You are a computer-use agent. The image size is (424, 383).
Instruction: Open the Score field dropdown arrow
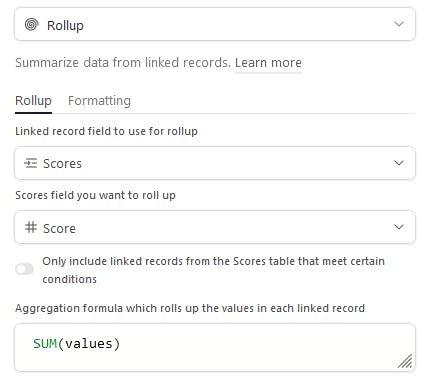tap(399, 227)
